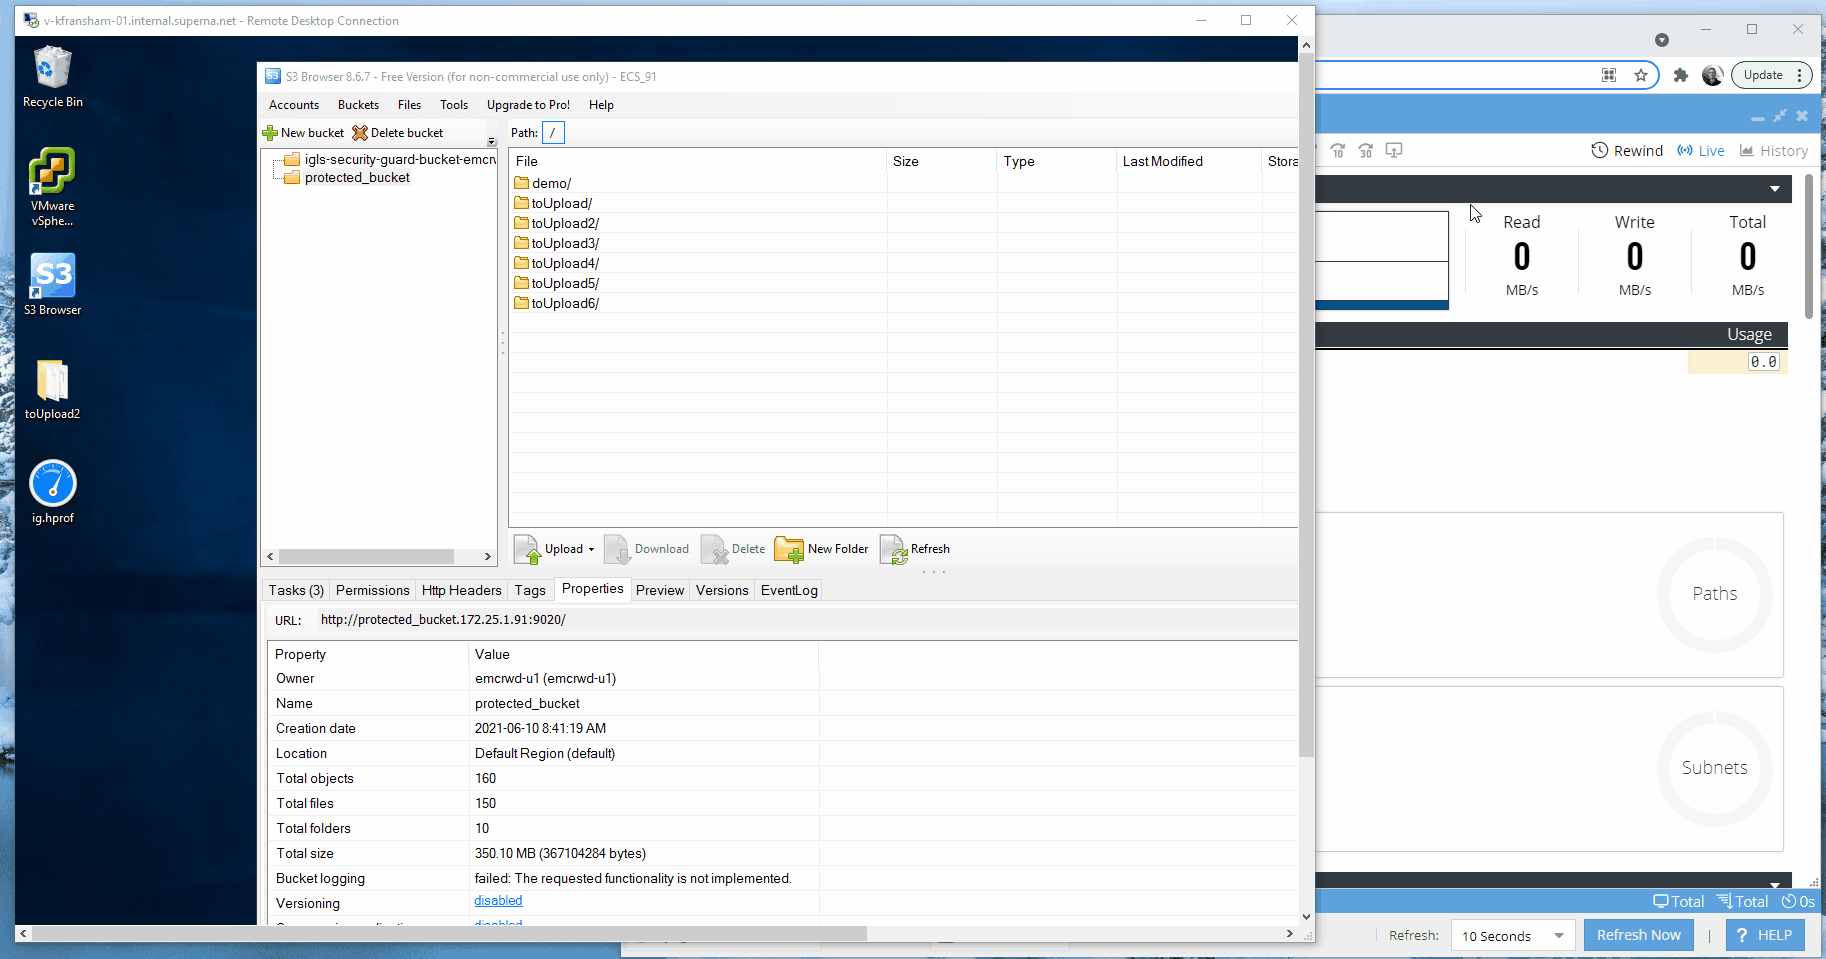Switch to the Permissions tab
Image resolution: width=1826 pixels, height=959 pixels.
[x=372, y=590]
